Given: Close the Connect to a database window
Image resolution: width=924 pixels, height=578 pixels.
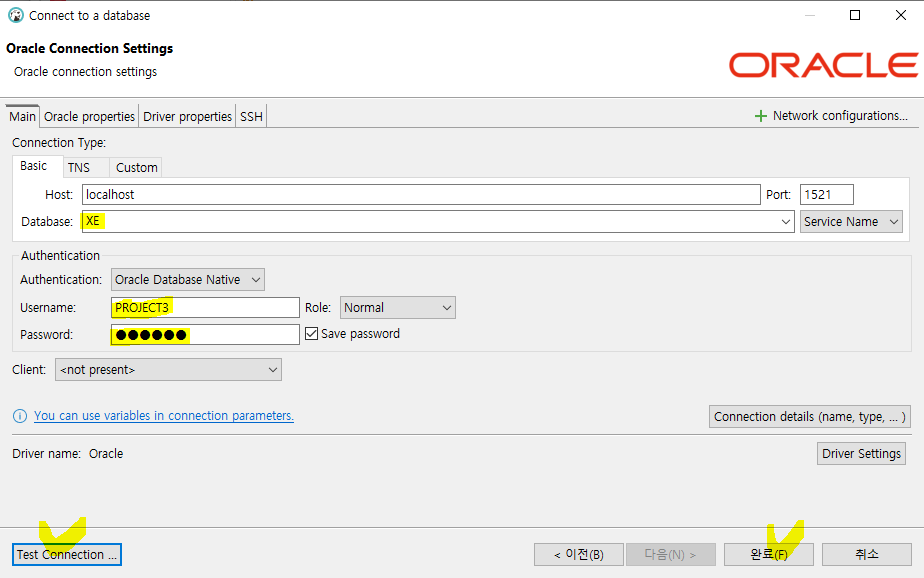Looking at the screenshot, I should pyautogui.click(x=900, y=15).
